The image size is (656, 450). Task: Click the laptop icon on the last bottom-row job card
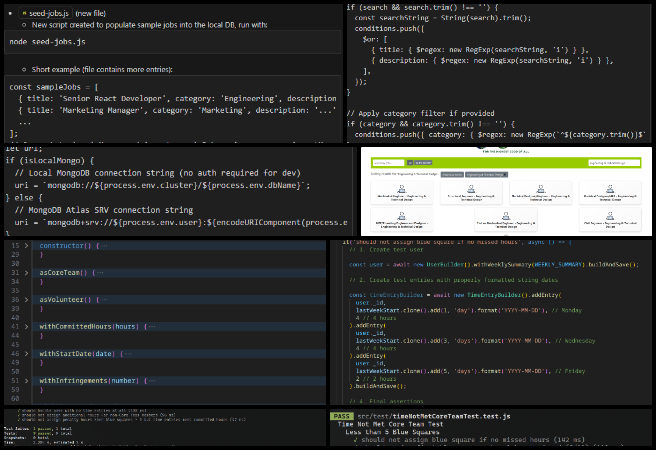610,216
